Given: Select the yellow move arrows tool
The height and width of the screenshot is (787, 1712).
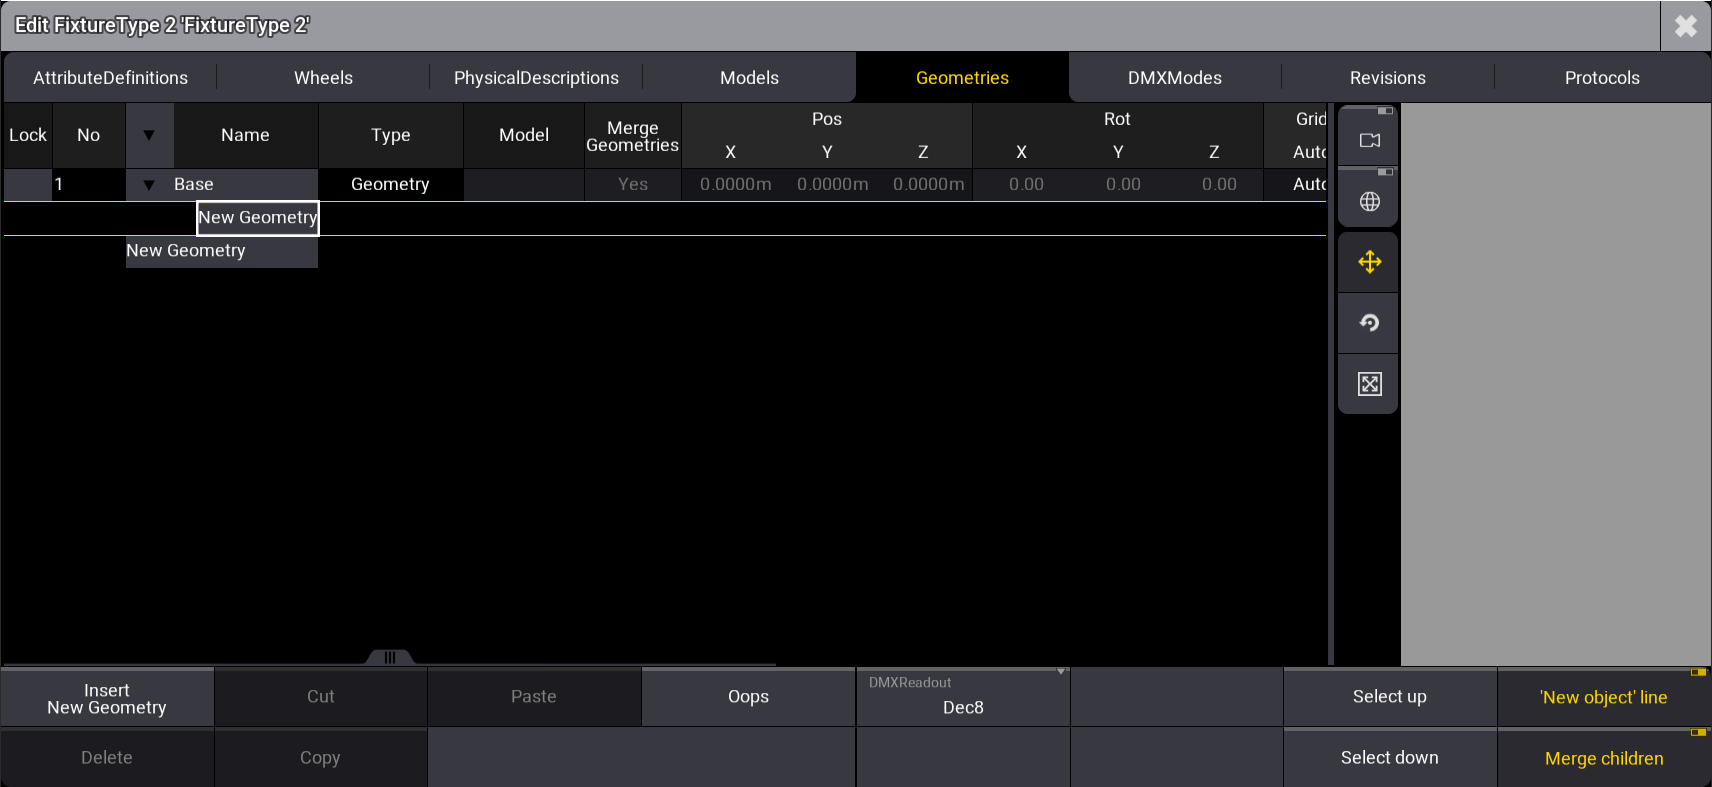Looking at the screenshot, I should (x=1369, y=262).
